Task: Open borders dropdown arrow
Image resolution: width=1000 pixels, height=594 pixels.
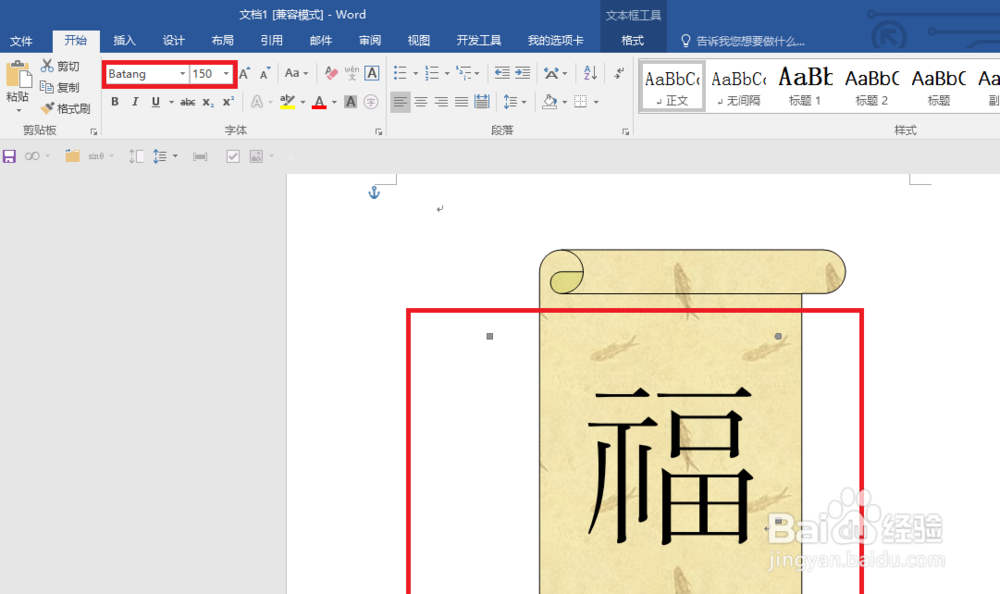Action: [x=596, y=102]
